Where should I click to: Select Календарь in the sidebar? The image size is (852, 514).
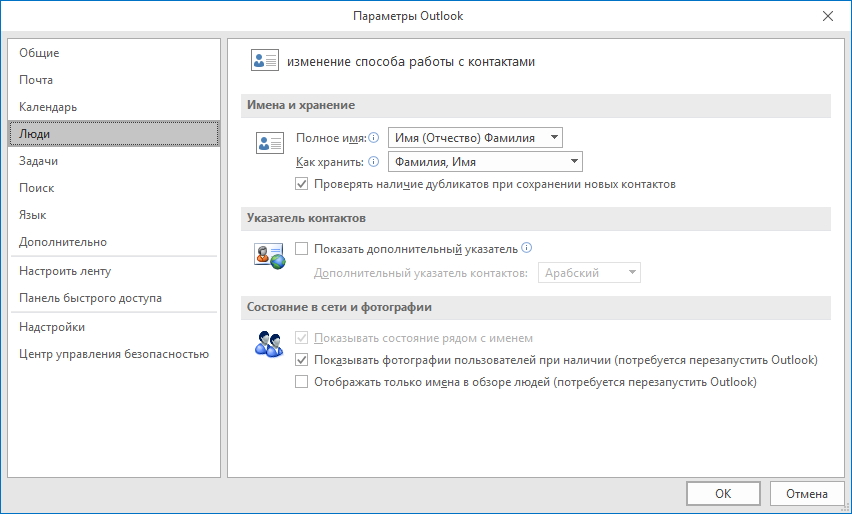pos(114,107)
